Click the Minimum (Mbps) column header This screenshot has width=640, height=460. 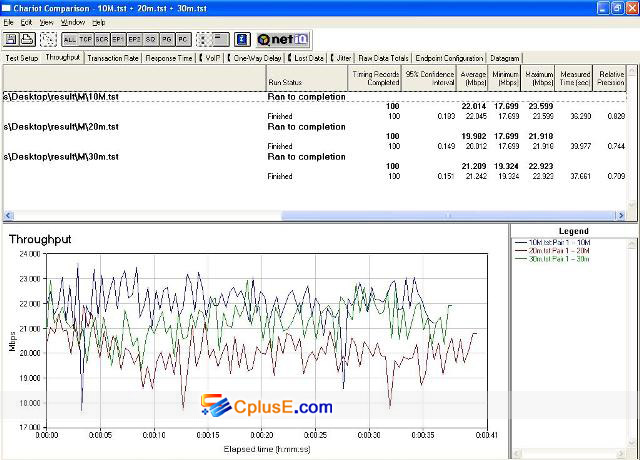coord(504,78)
